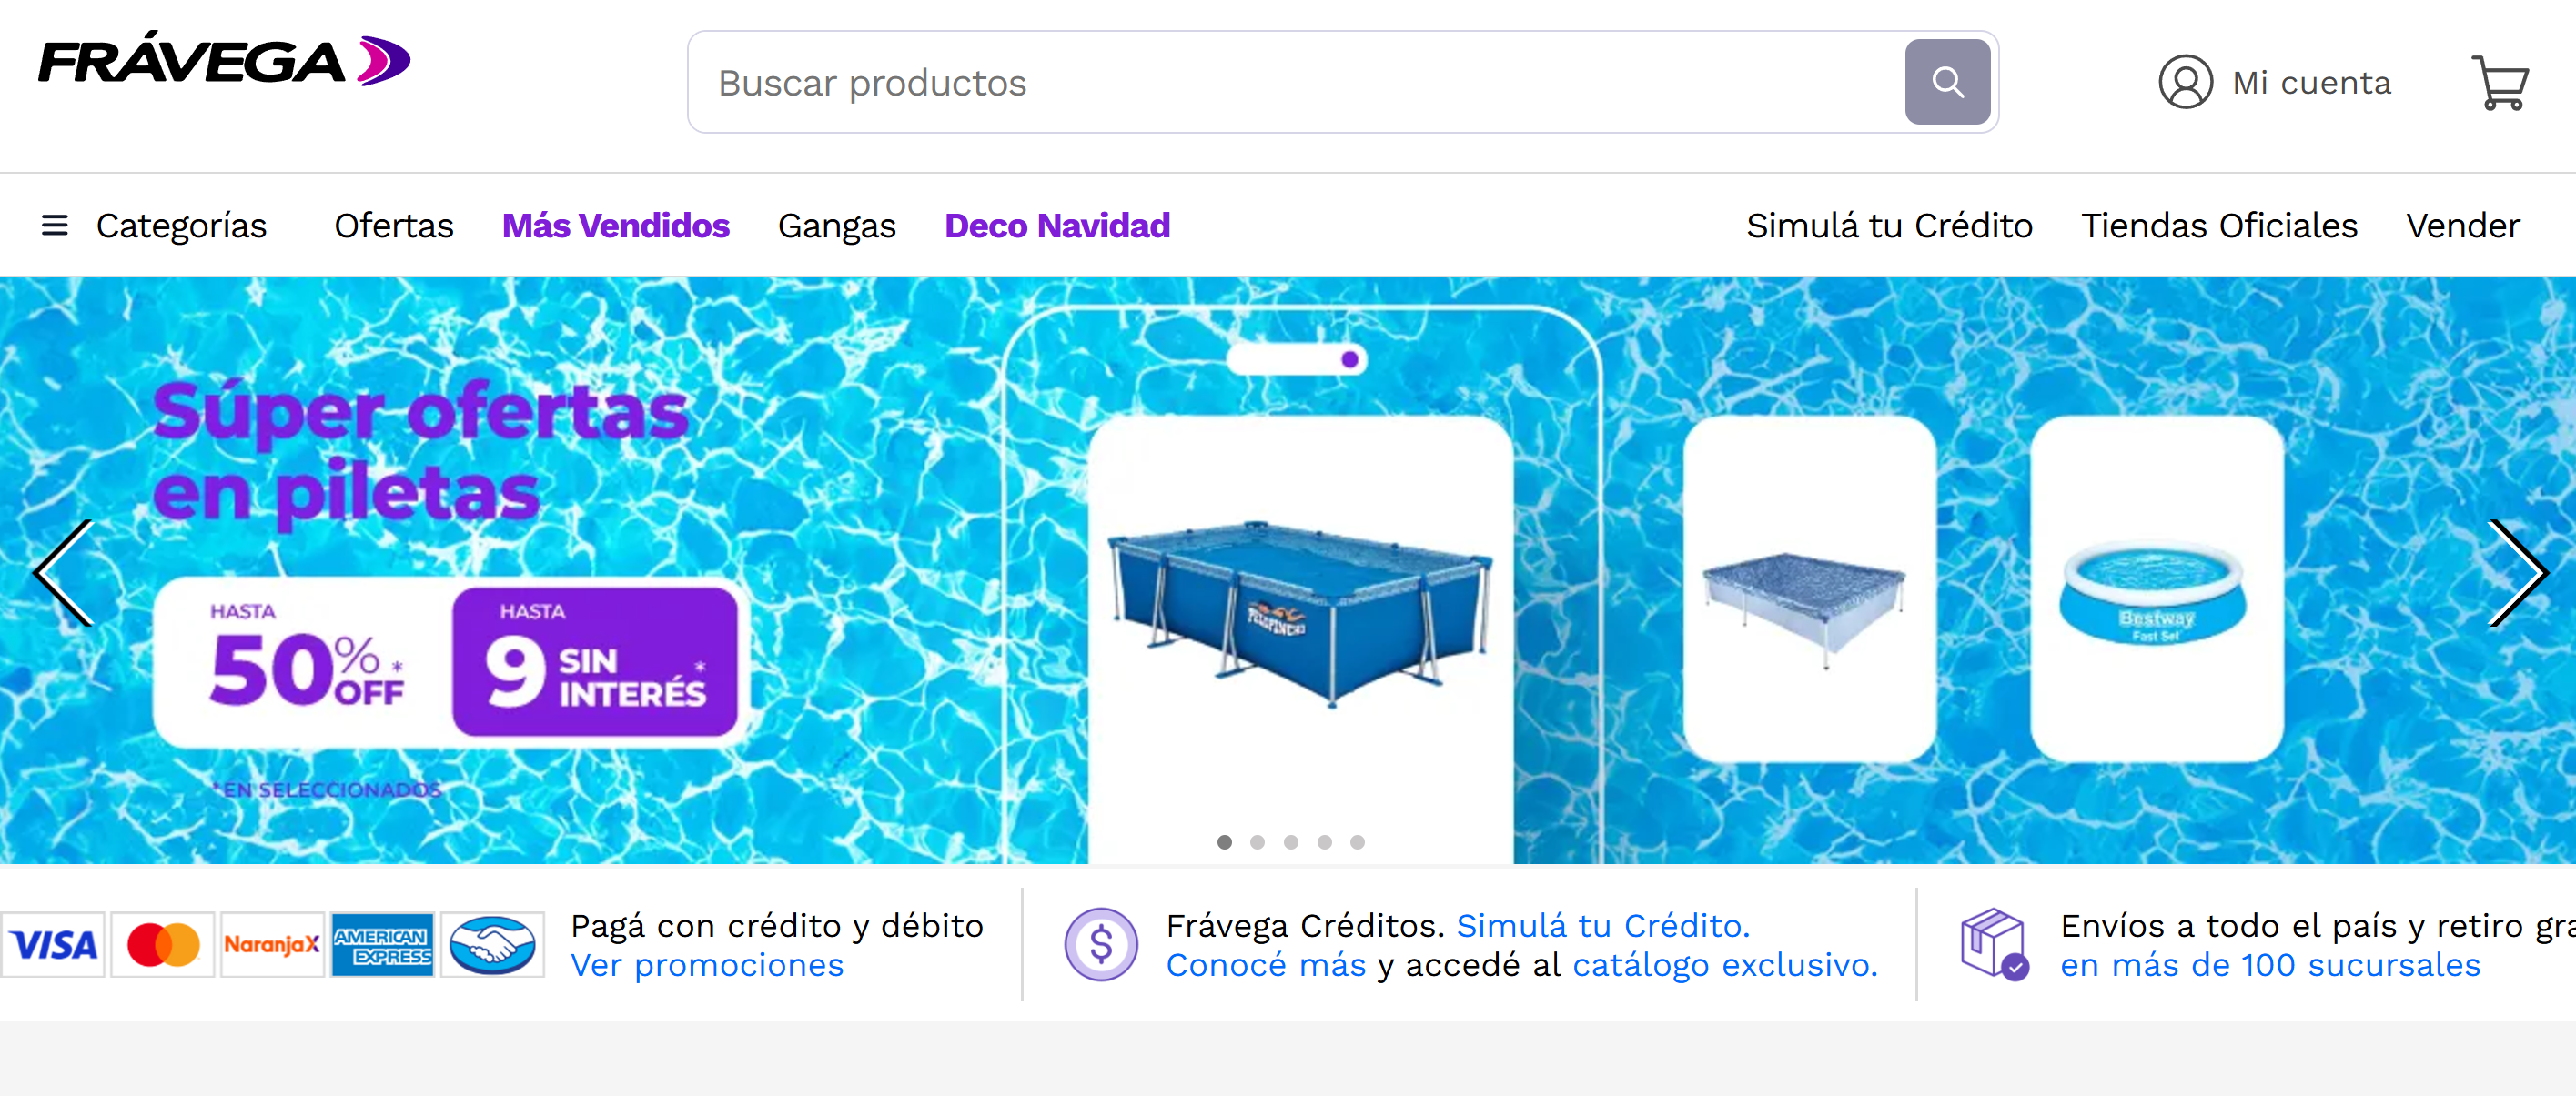
Task: Open the Categorías hamburger menu
Action: [55, 226]
